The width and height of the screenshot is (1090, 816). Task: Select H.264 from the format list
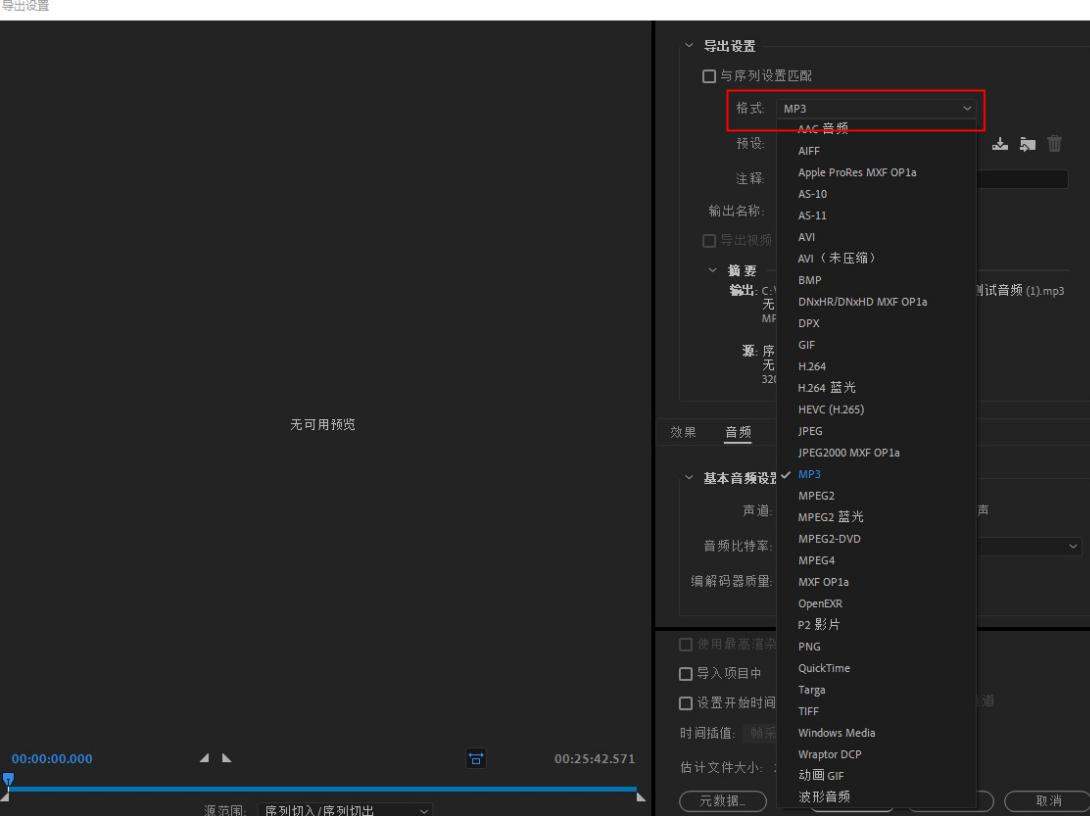pyautogui.click(x=813, y=366)
